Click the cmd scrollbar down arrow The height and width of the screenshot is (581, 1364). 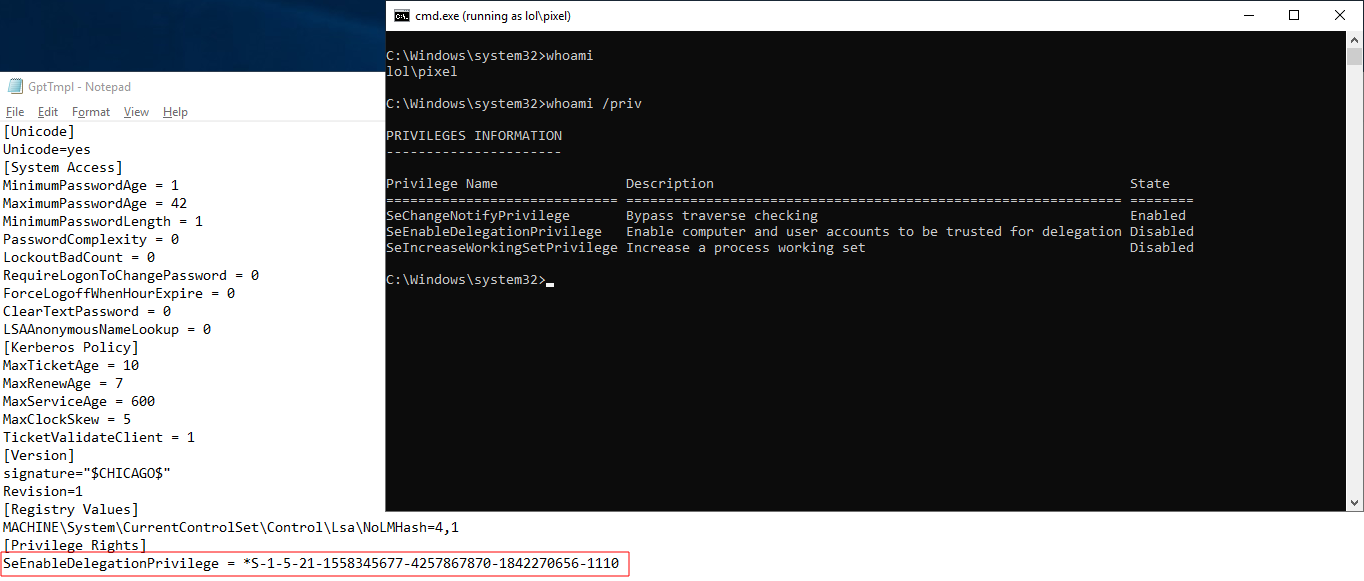coord(1354,502)
